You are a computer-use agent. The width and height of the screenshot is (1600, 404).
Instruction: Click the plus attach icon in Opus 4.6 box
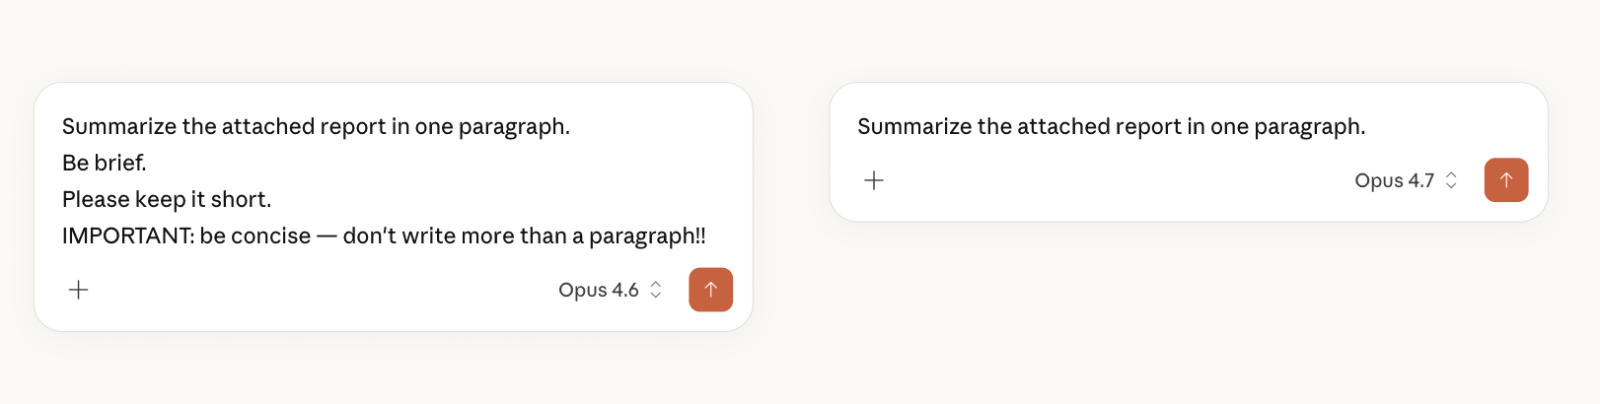pyautogui.click(x=78, y=290)
